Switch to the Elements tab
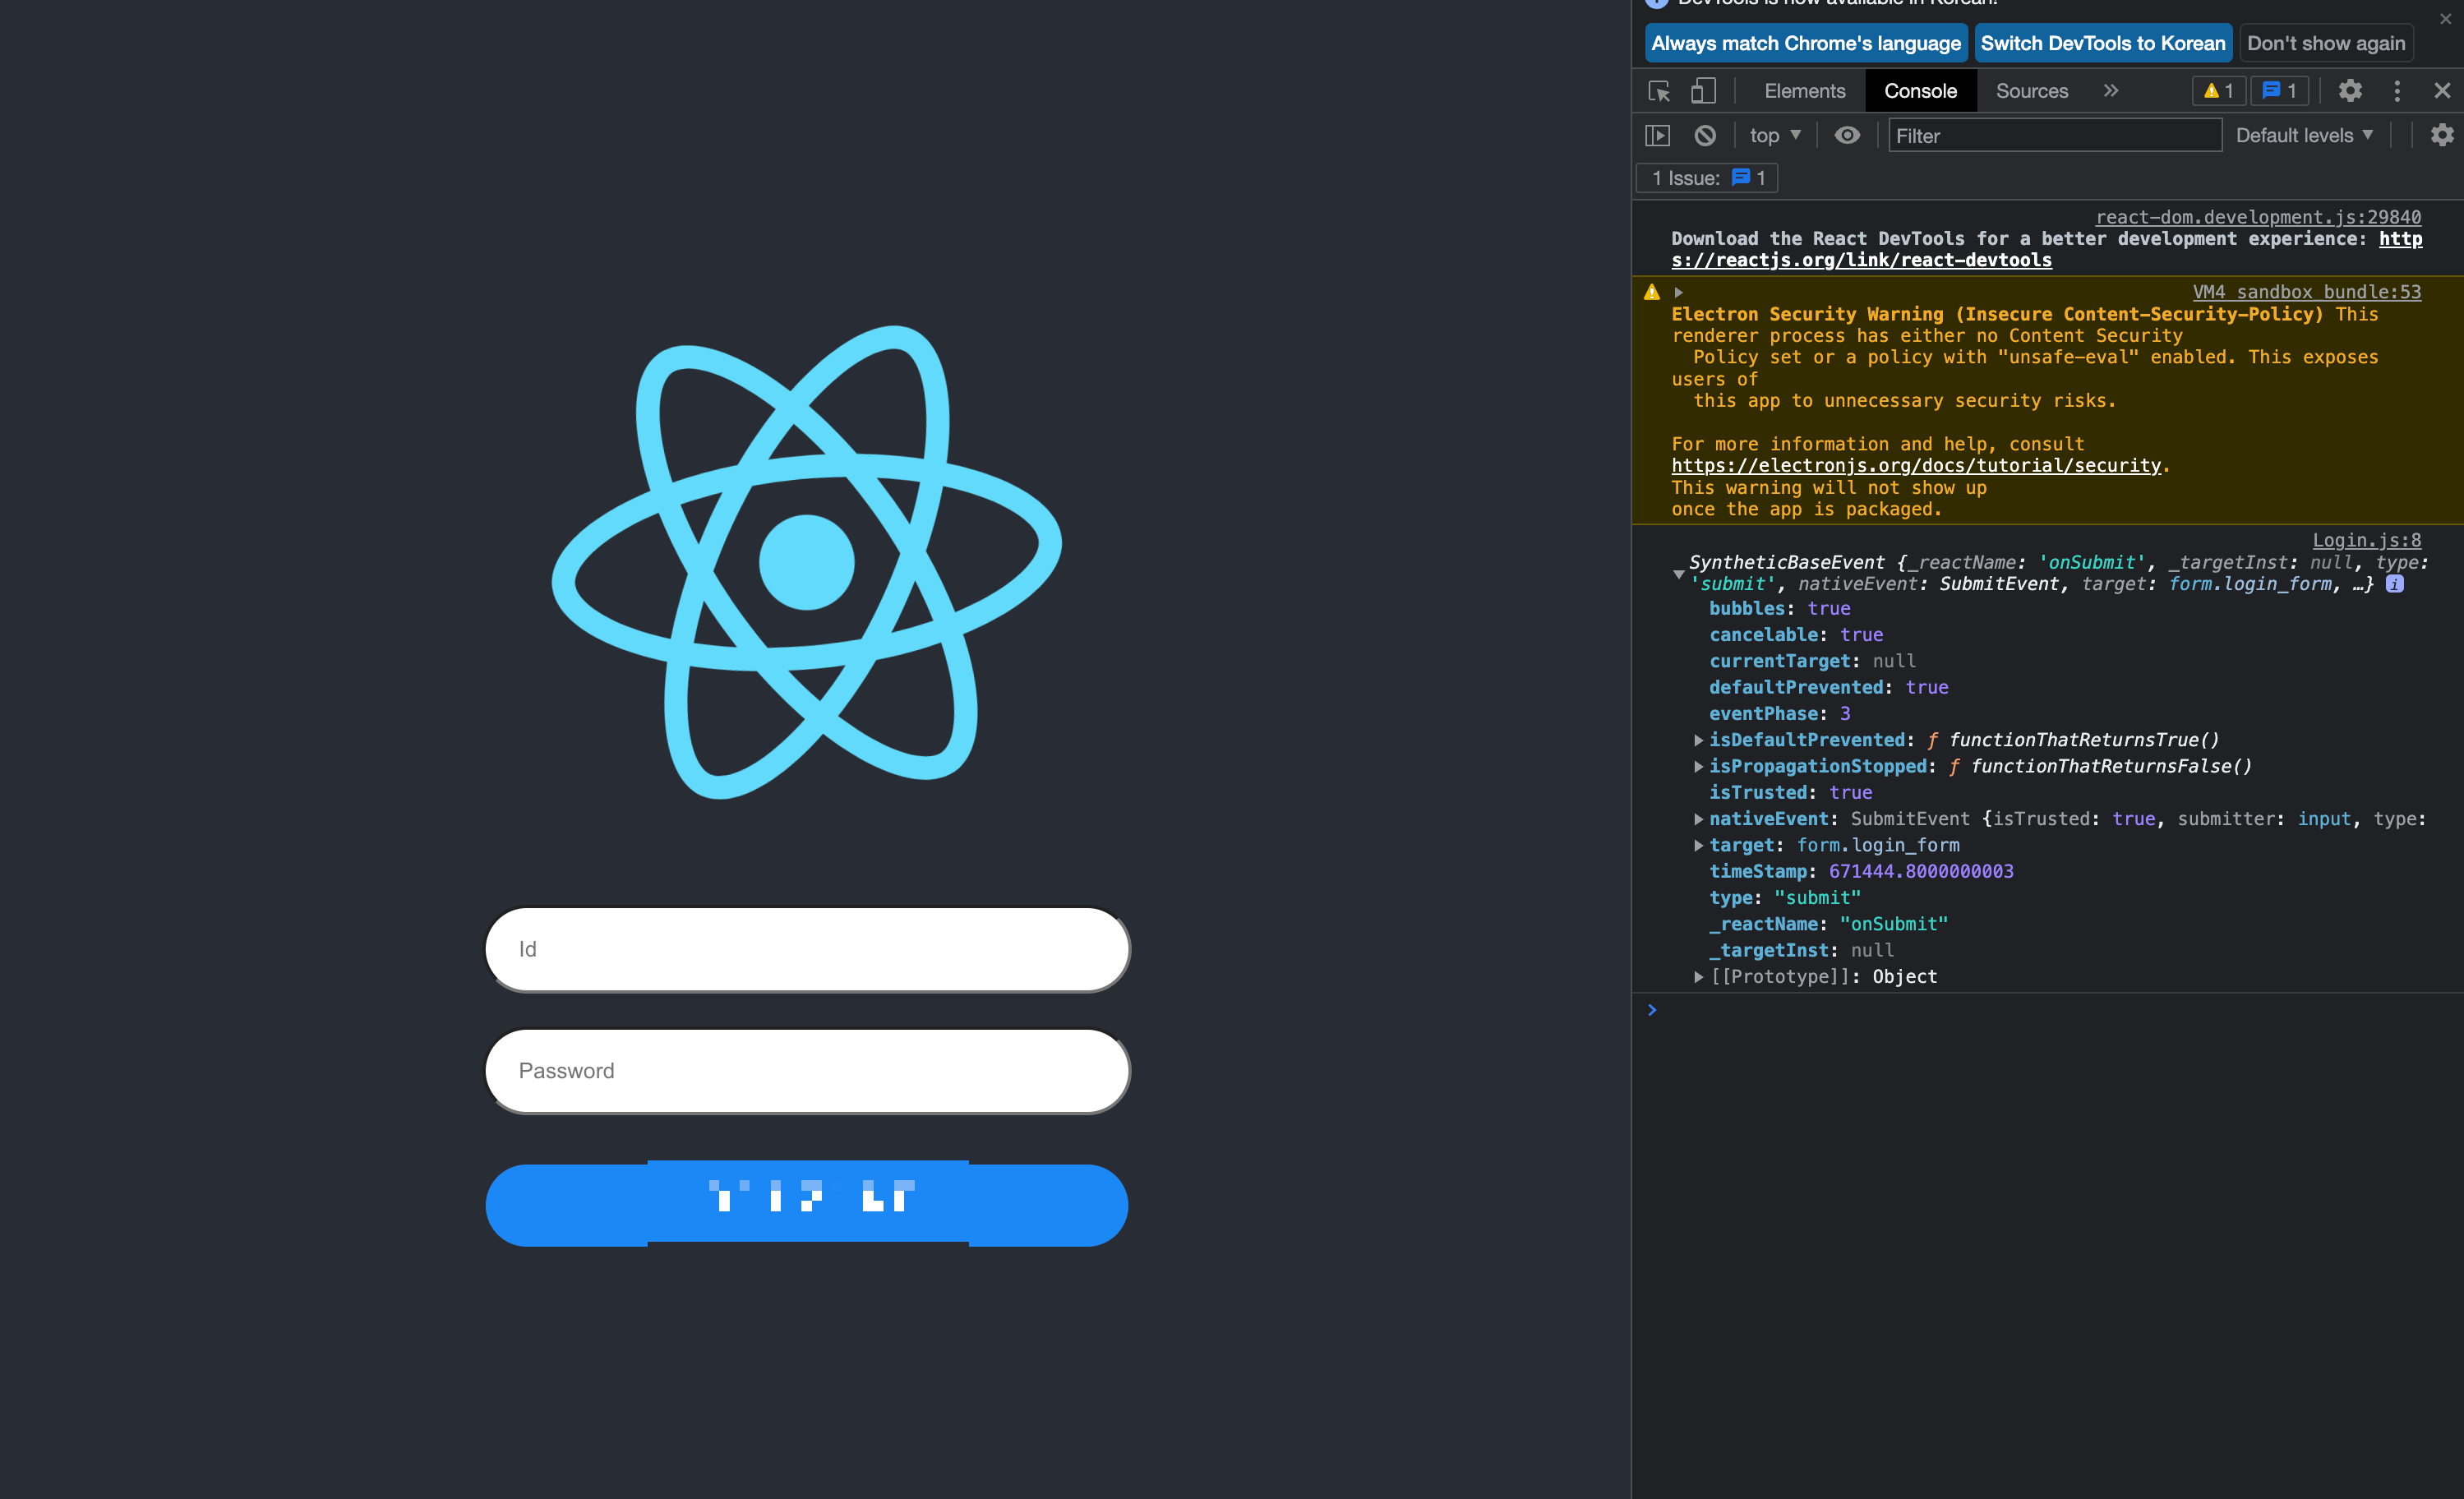Image resolution: width=2464 pixels, height=1499 pixels. coord(1804,91)
